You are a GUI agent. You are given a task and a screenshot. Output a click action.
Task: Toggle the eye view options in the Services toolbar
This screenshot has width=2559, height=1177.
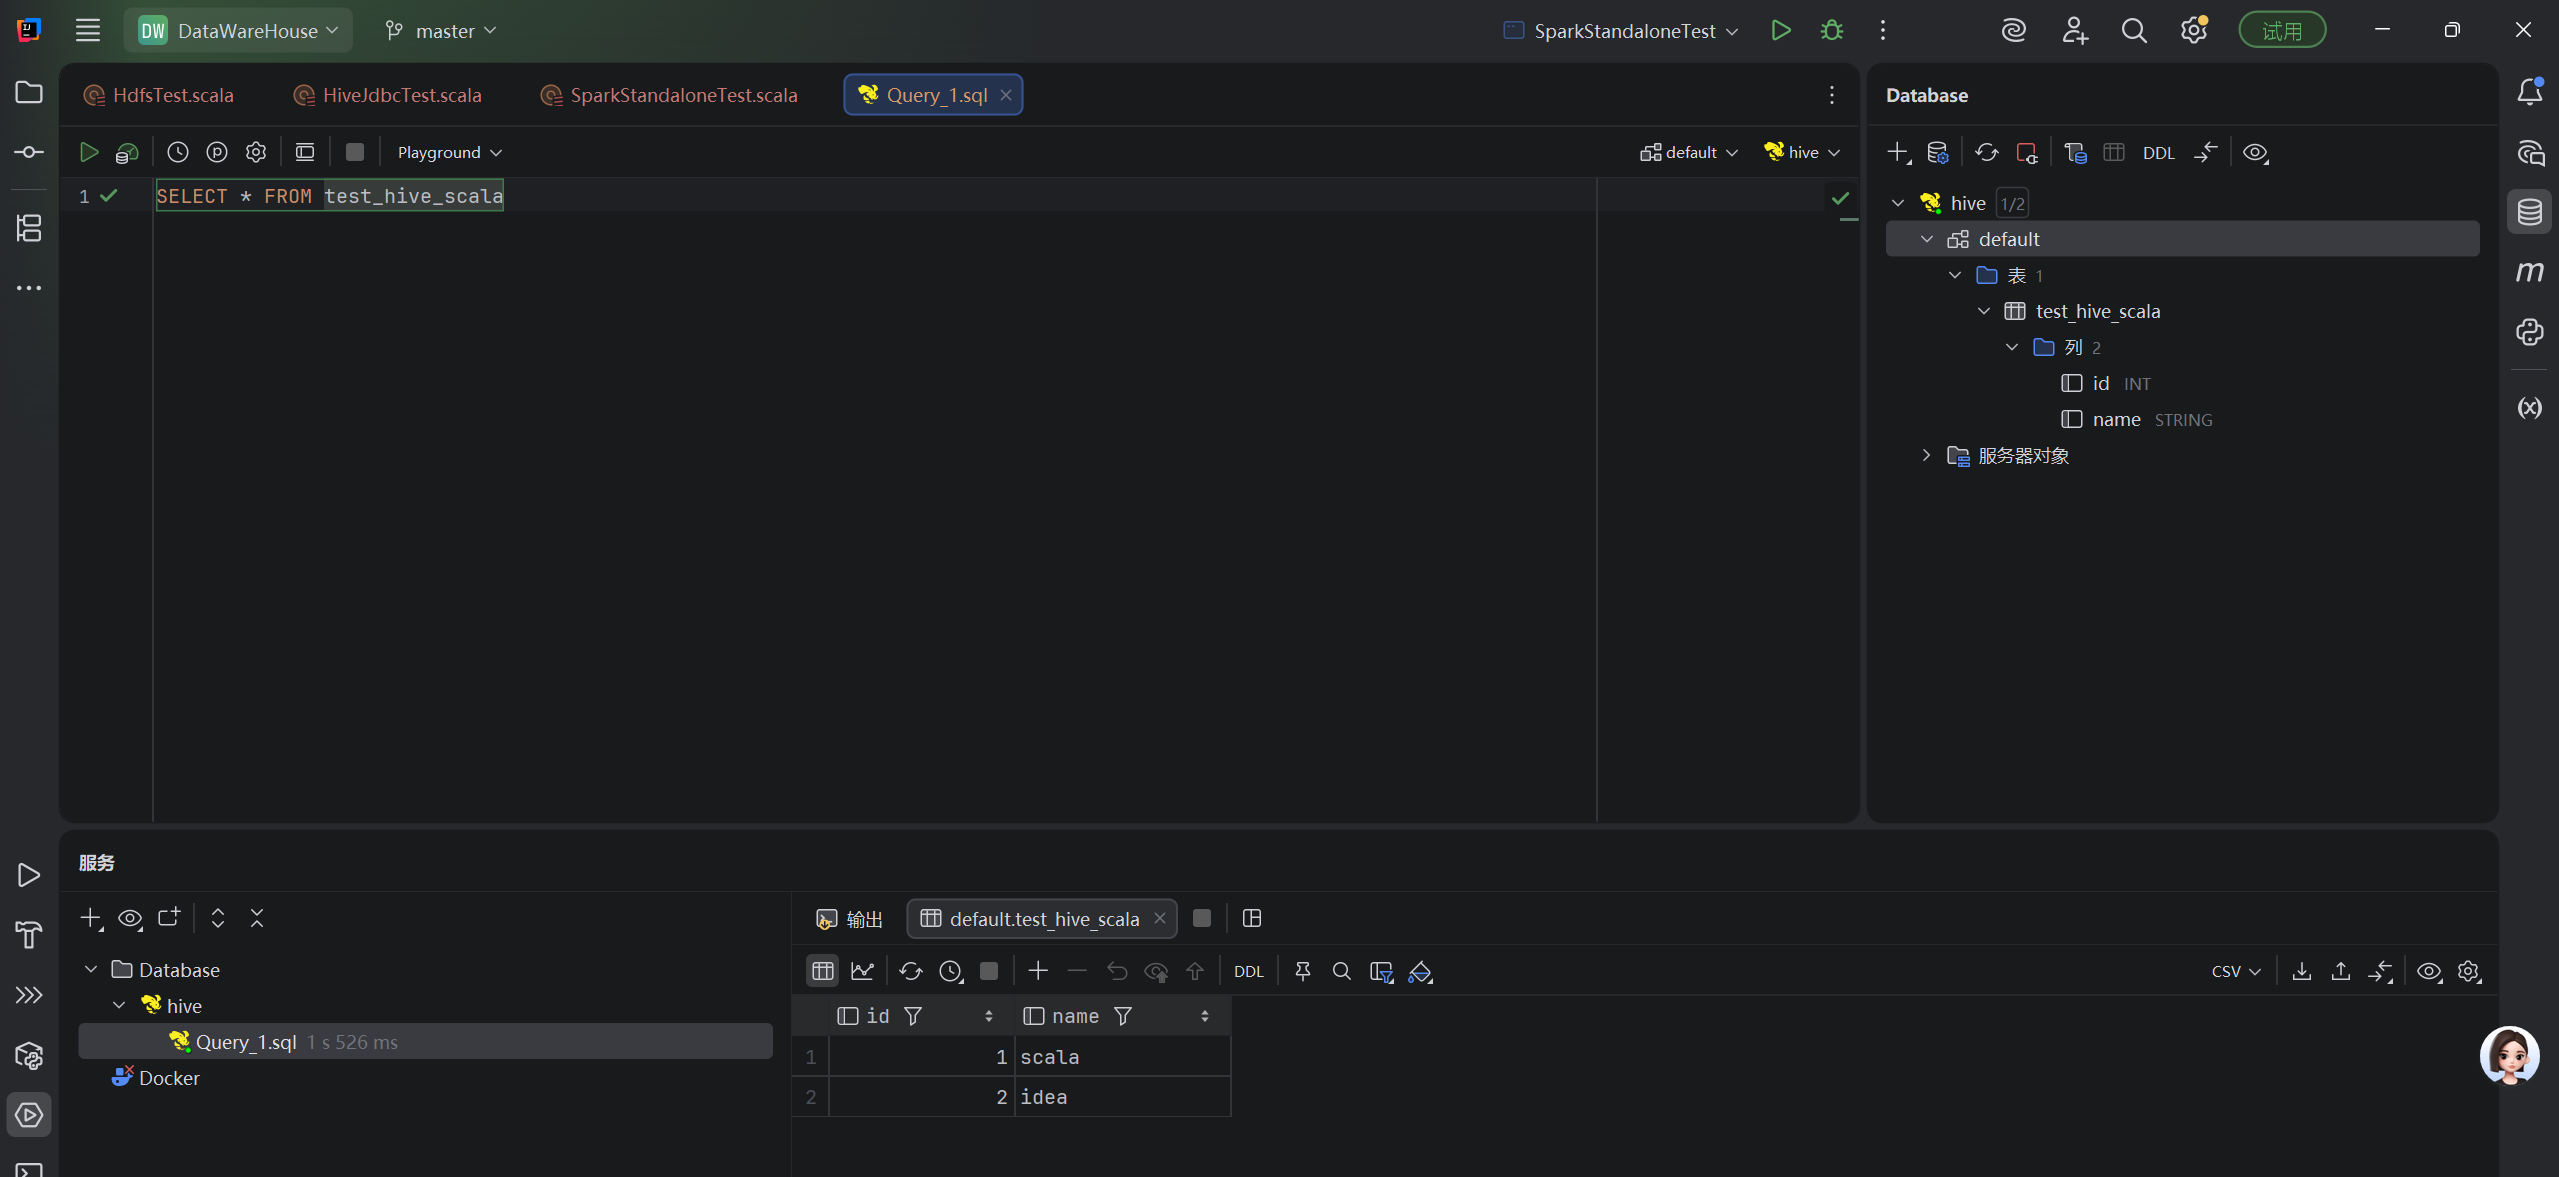(x=130, y=918)
